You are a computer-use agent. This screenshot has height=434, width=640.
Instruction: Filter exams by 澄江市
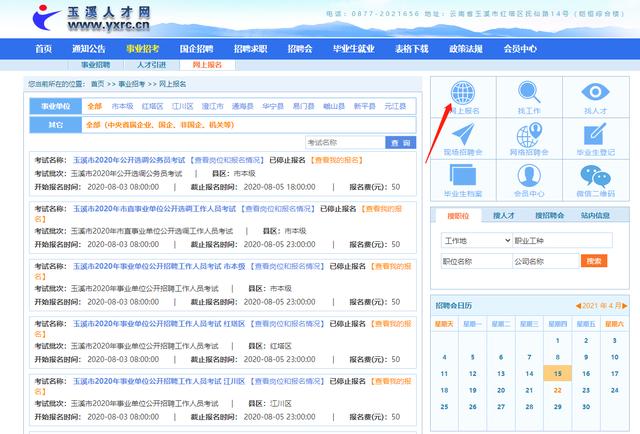tap(213, 106)
